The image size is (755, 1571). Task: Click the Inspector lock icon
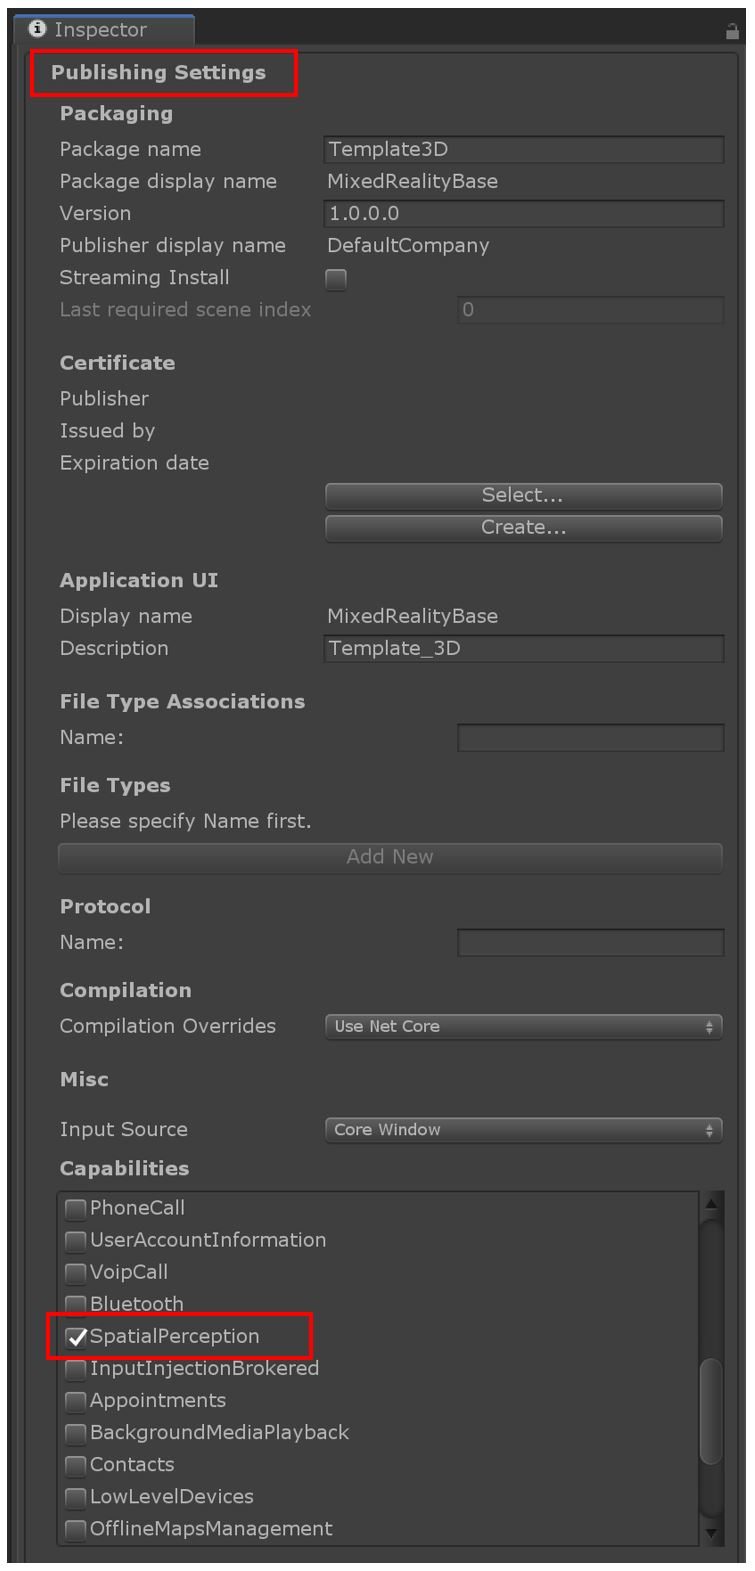point(732,31)
